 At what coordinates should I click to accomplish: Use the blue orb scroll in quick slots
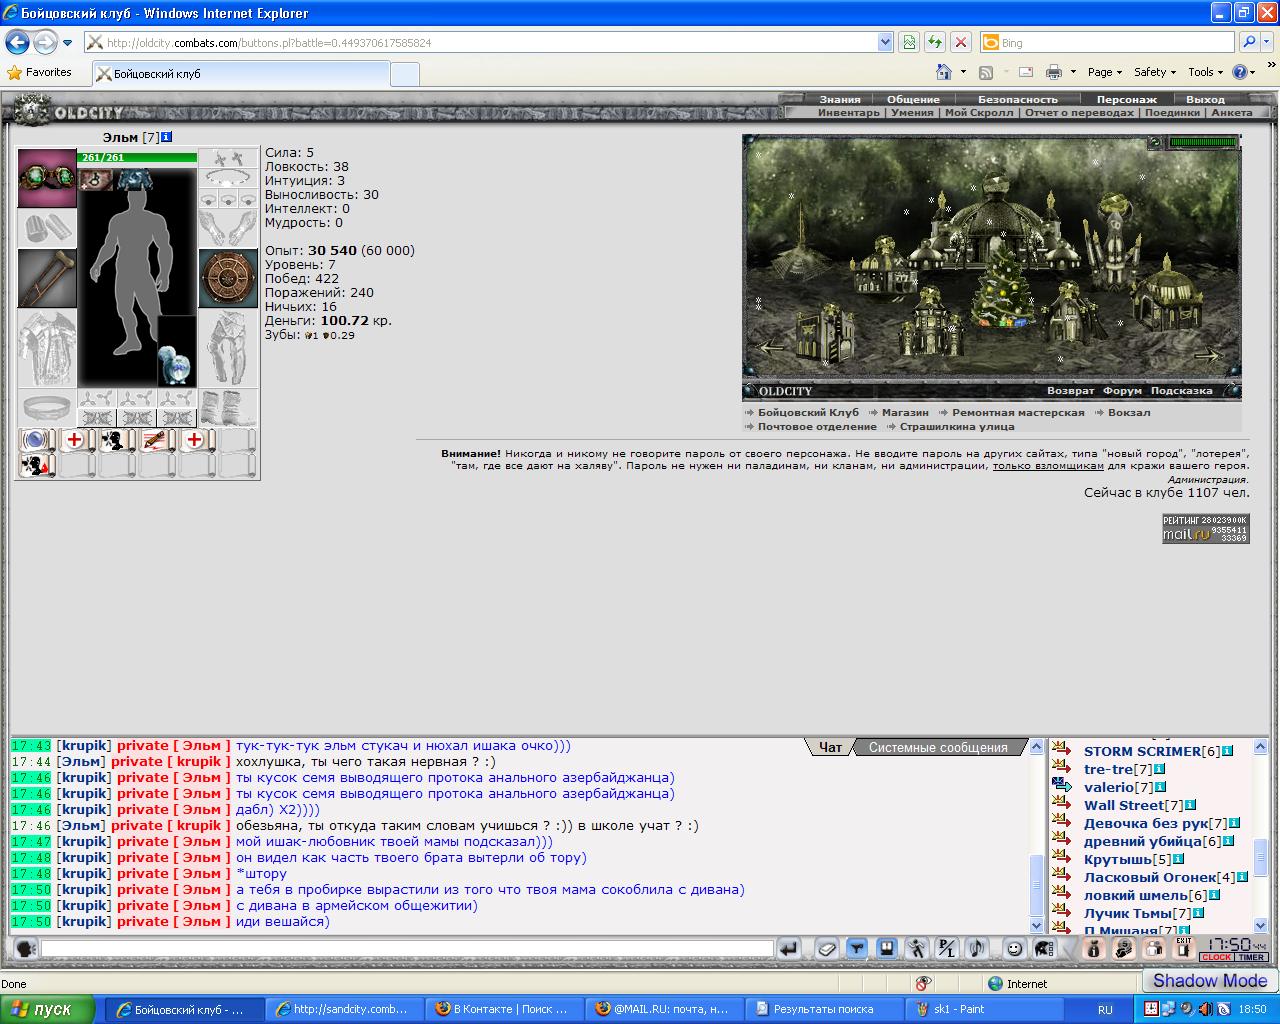coord(36,441)
